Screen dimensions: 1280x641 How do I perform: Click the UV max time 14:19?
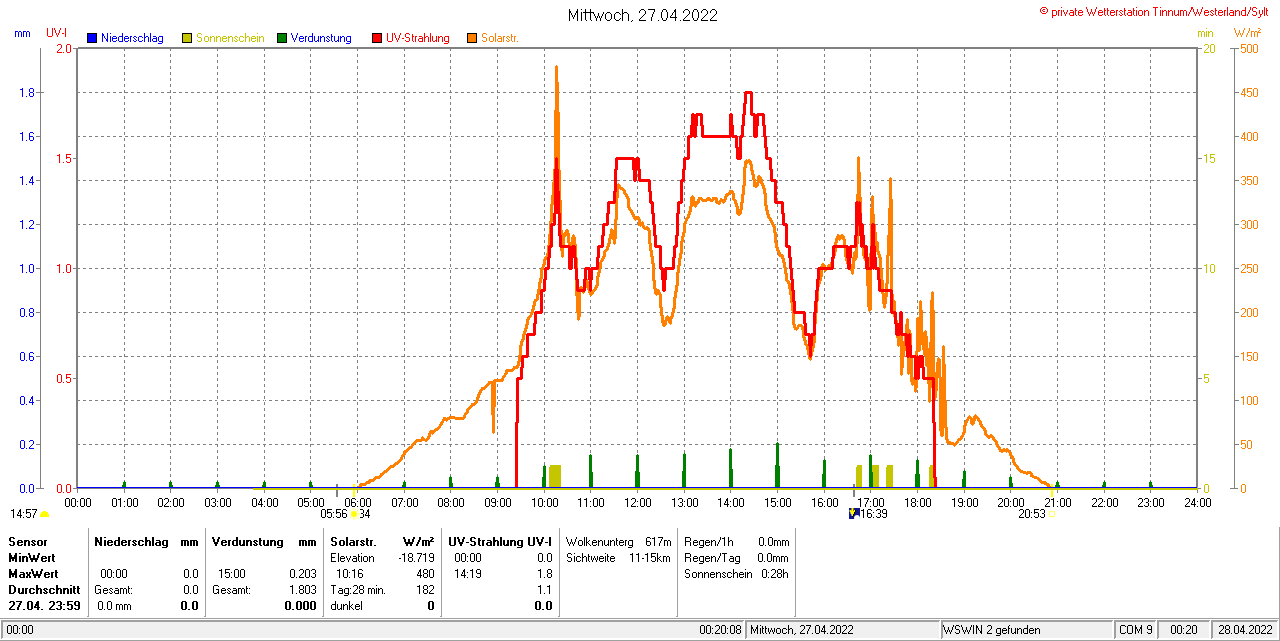pos(468,574)
